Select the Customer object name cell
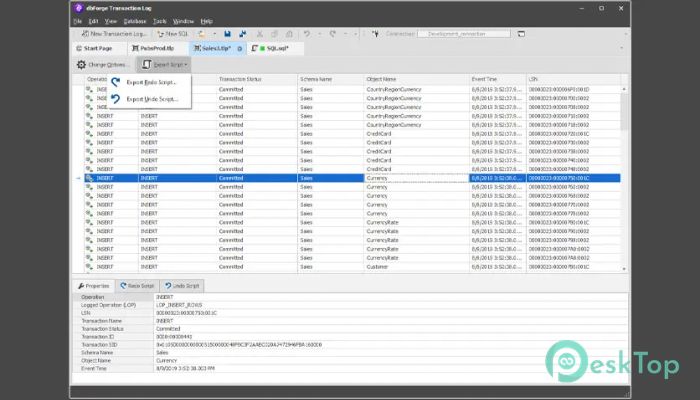 pyautogui.click(x=417, y=267)
